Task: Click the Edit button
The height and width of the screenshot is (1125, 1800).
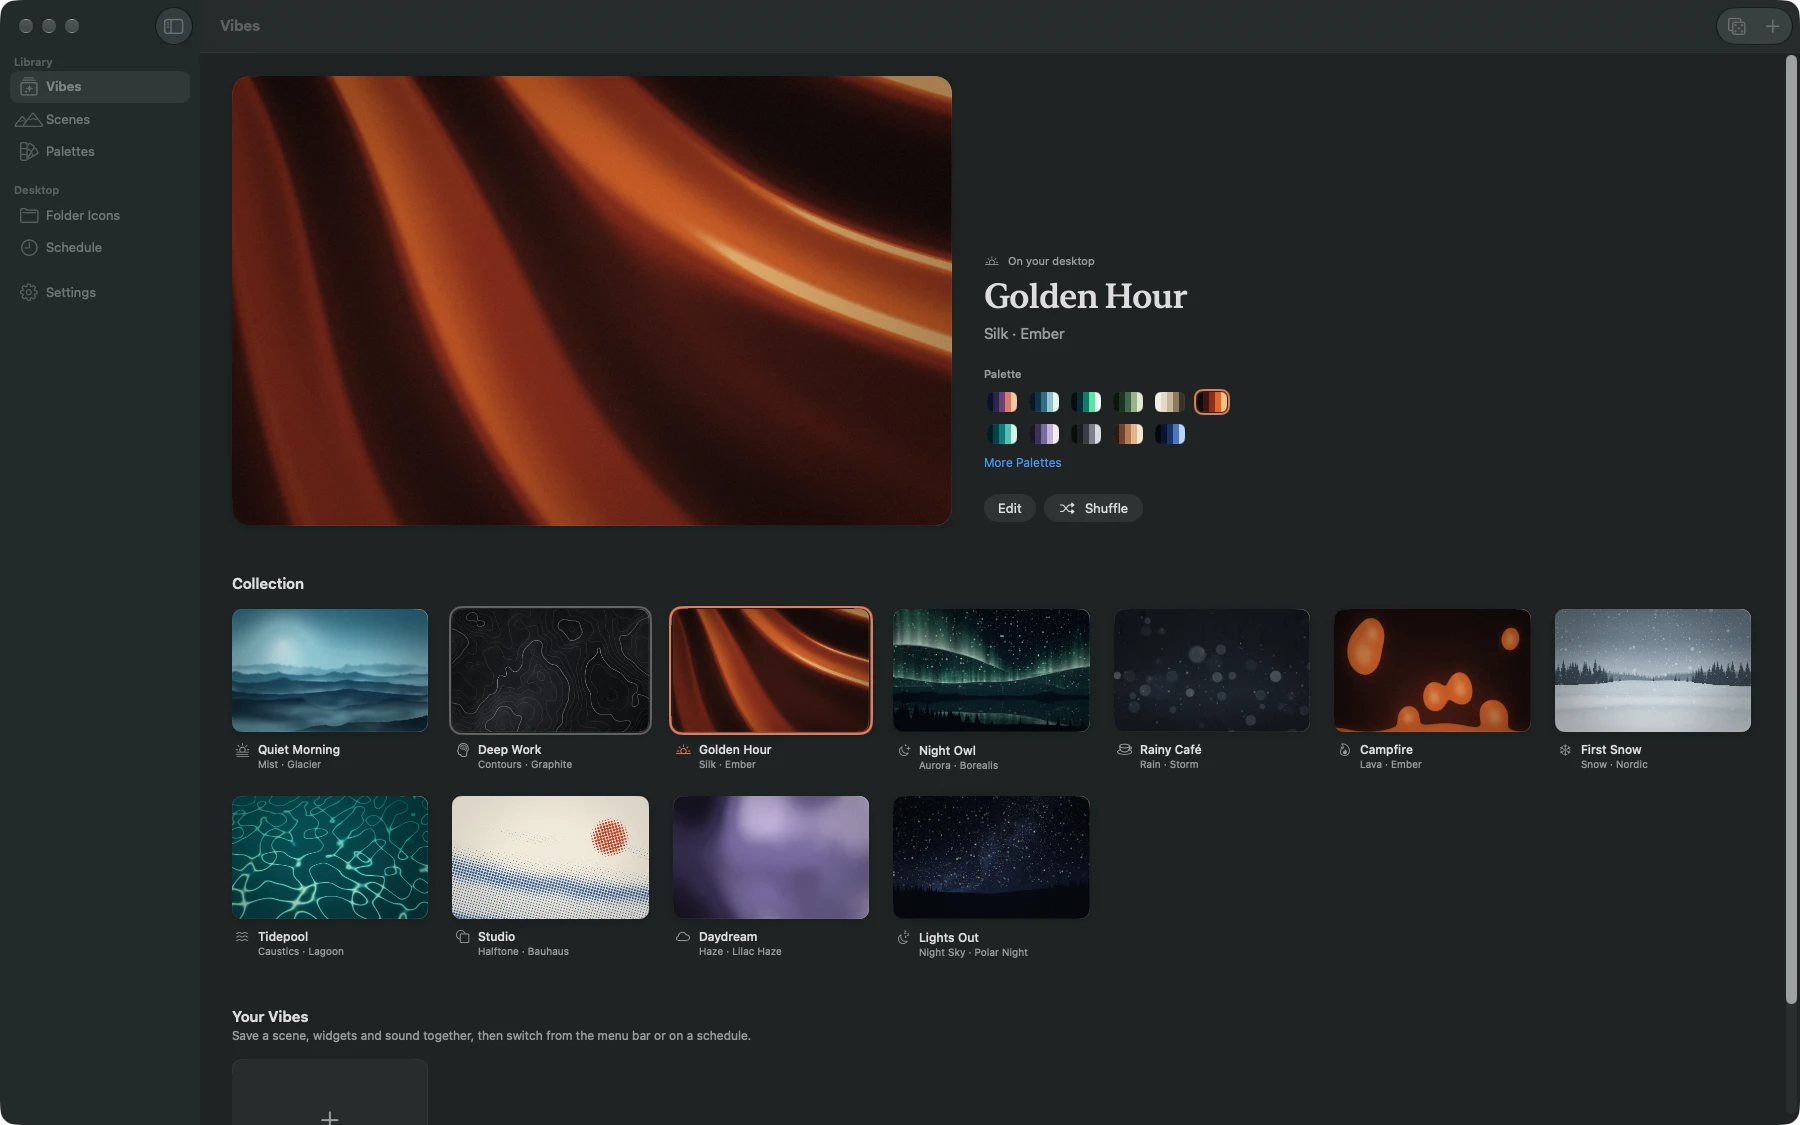Action: [1010, 508]
